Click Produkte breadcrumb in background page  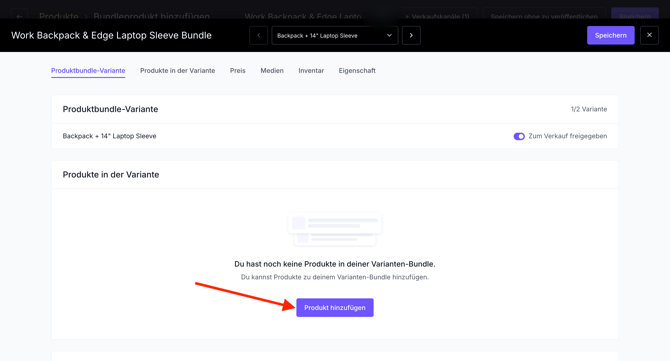click(x=59, y=16)
